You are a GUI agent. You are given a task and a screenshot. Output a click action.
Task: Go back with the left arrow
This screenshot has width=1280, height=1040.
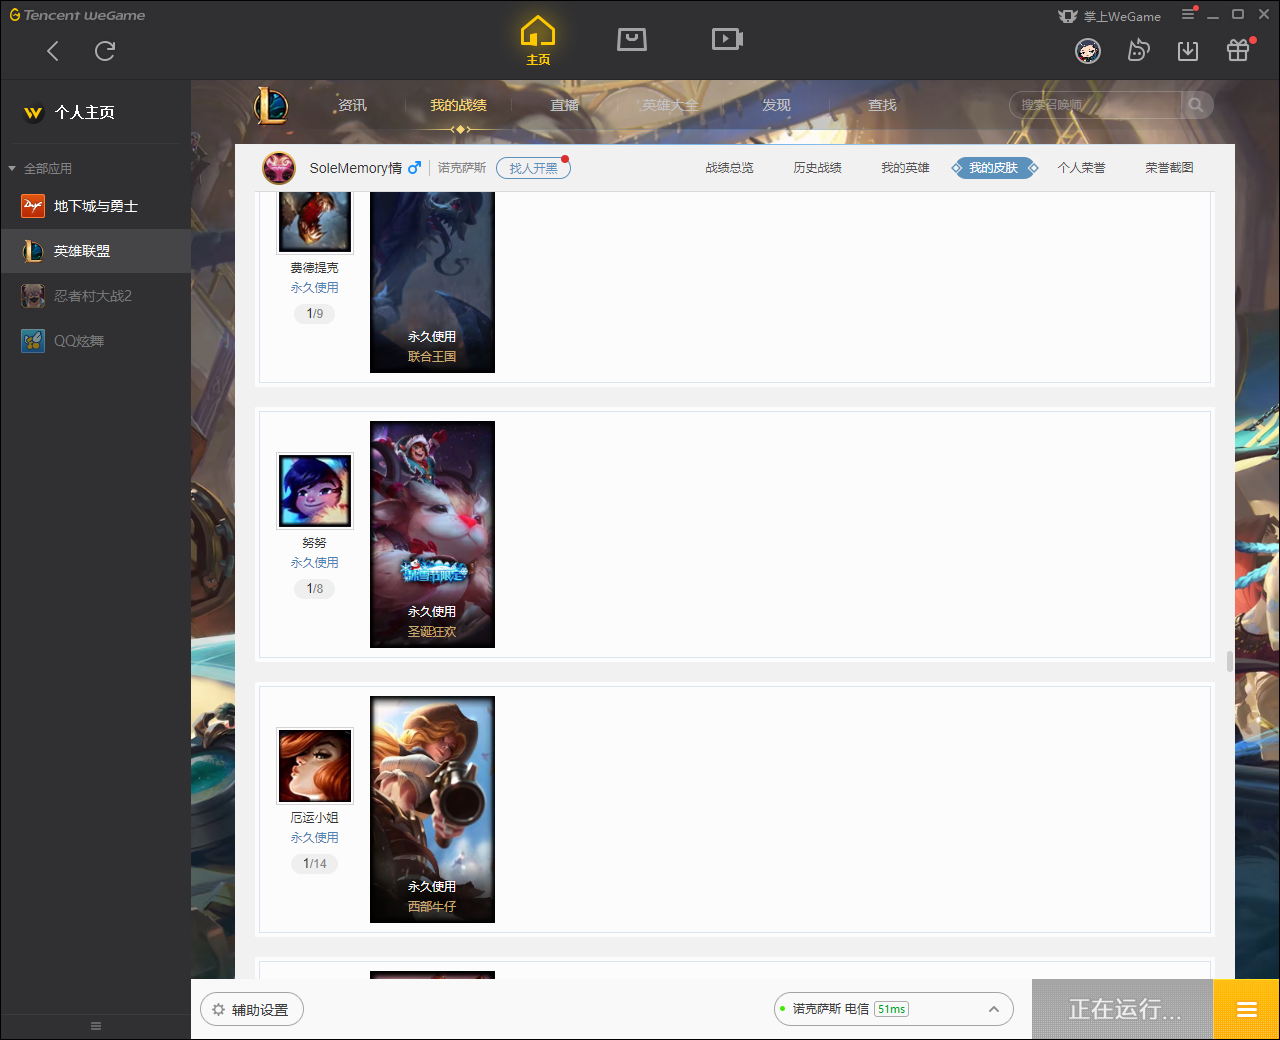(x=53, y=51)
